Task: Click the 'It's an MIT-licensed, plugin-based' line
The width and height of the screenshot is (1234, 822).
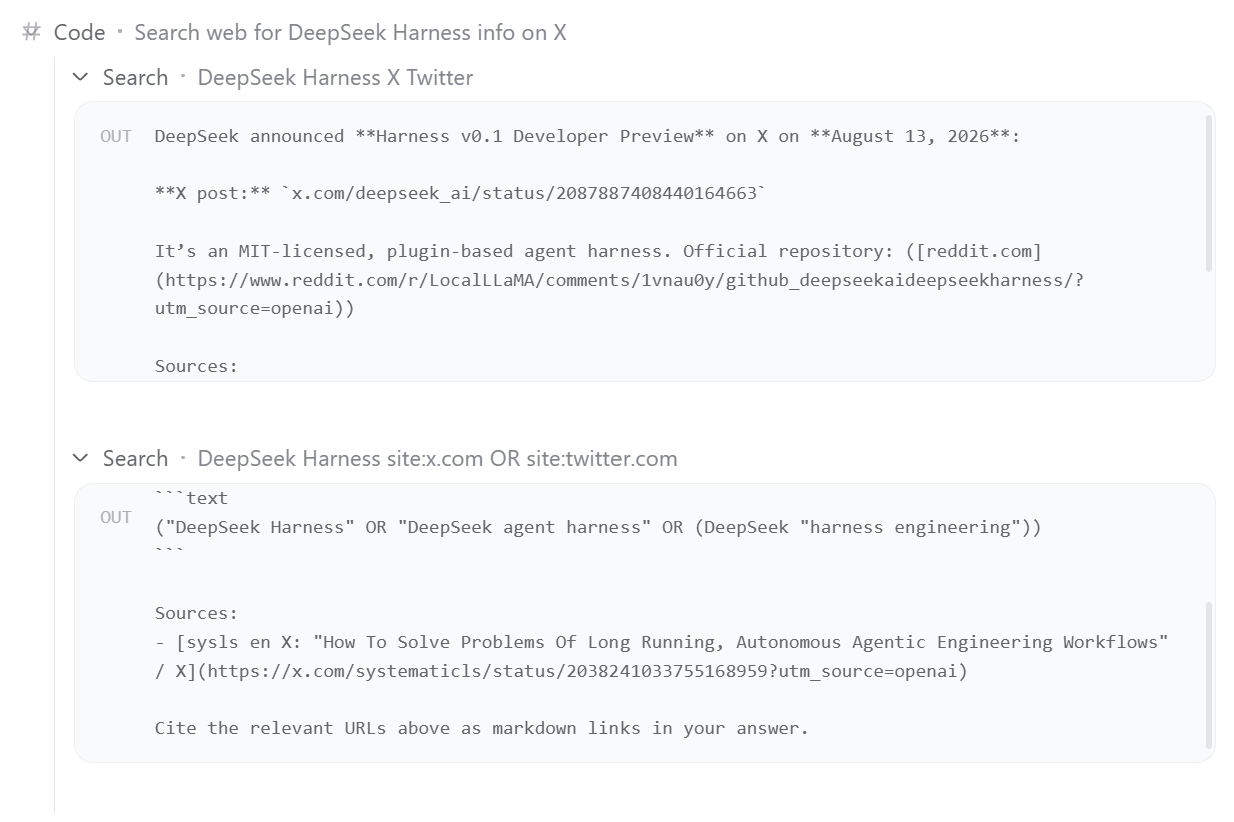Action: [x=599, y=251]
